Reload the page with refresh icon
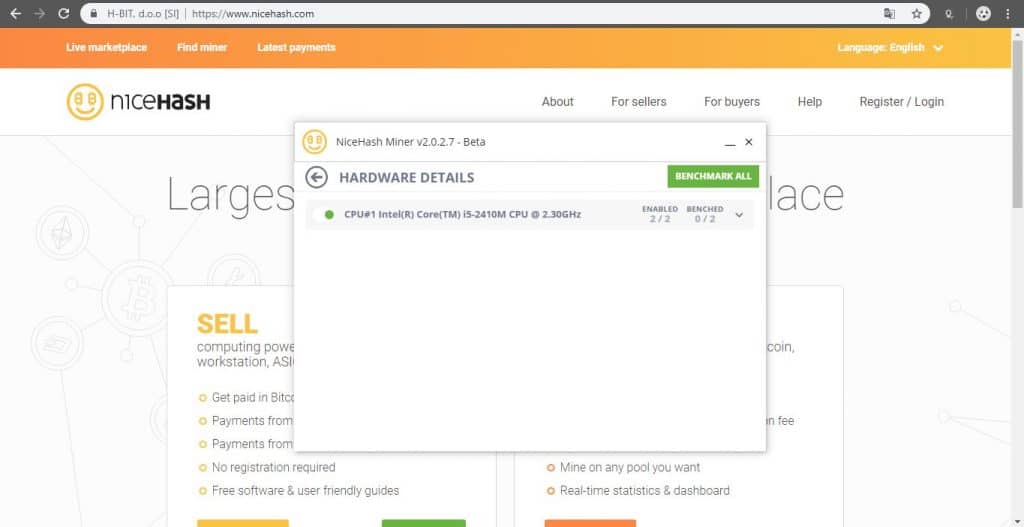This screenshot has width=1024, height=527. click(63, 14)
